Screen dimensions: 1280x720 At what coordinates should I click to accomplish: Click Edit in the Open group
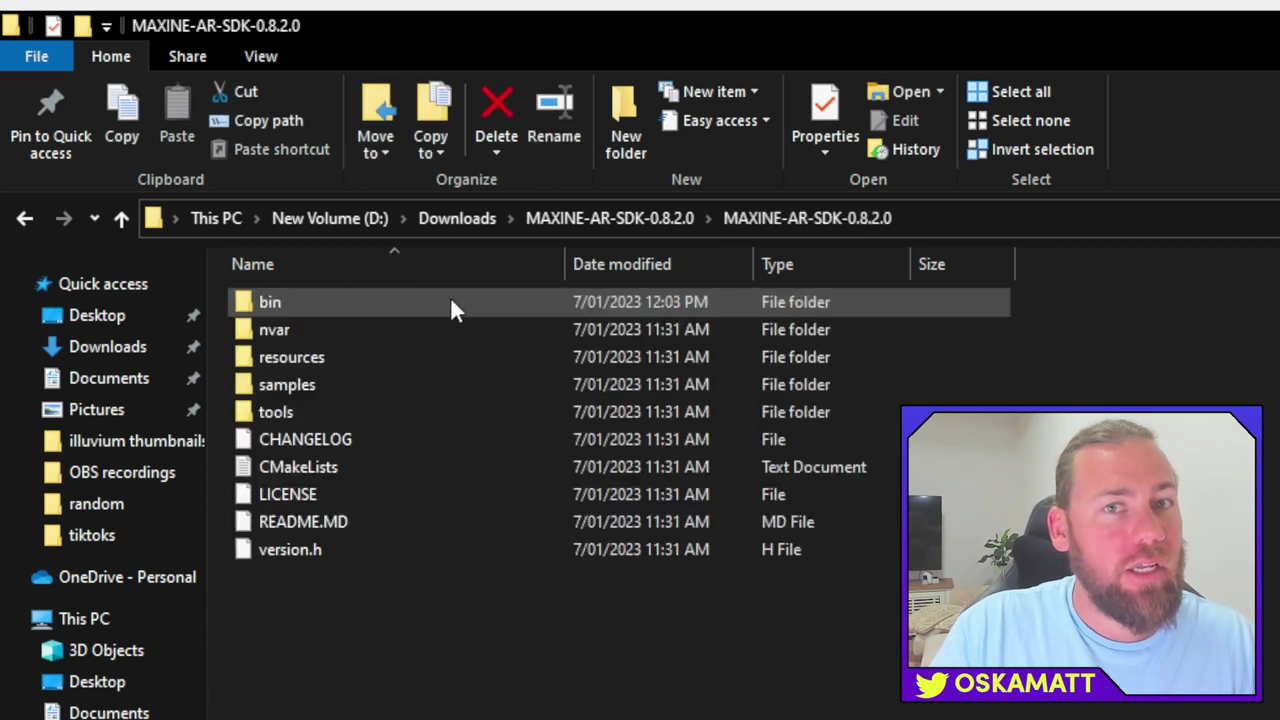[x=893, y=120]
